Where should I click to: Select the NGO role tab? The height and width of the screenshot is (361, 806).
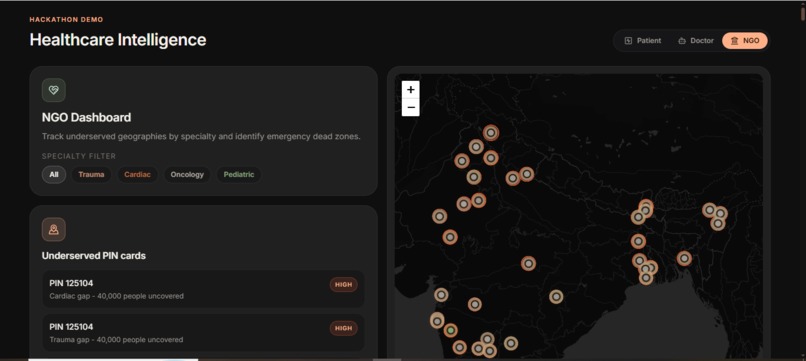pos(745,41)
